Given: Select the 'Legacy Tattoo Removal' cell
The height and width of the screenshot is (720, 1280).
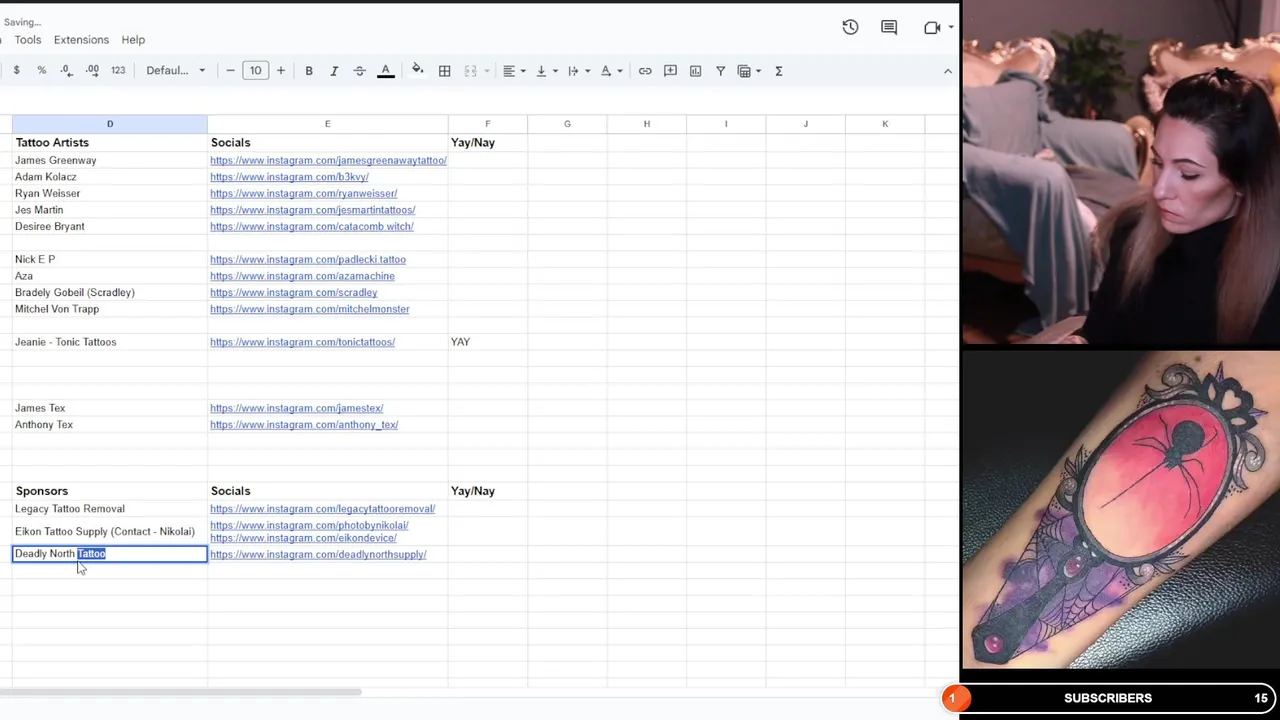Looking at the screenshot, I should (110, 509).
